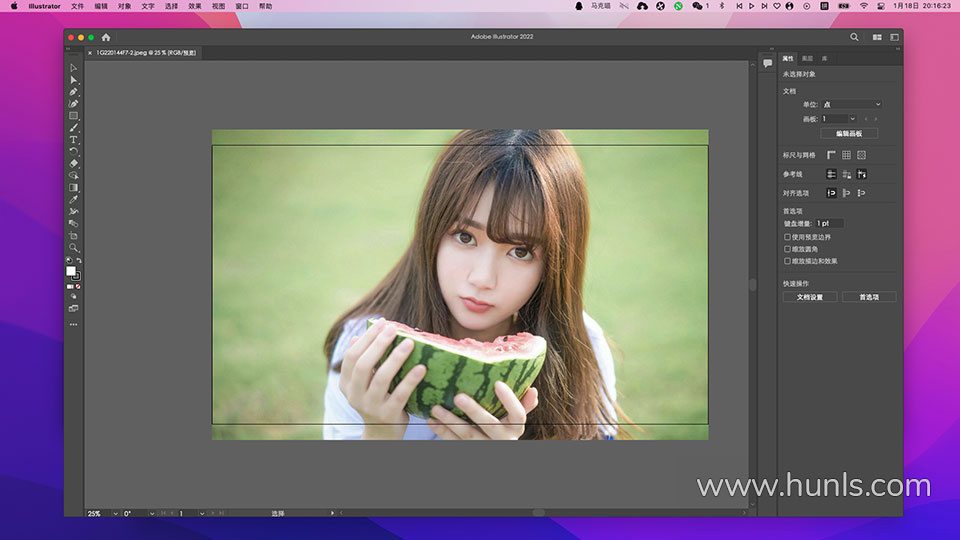Open Wi-Fi icon in macOS menu bar
The width and height of the screenshot is (960, 540).
click(863, 6)
